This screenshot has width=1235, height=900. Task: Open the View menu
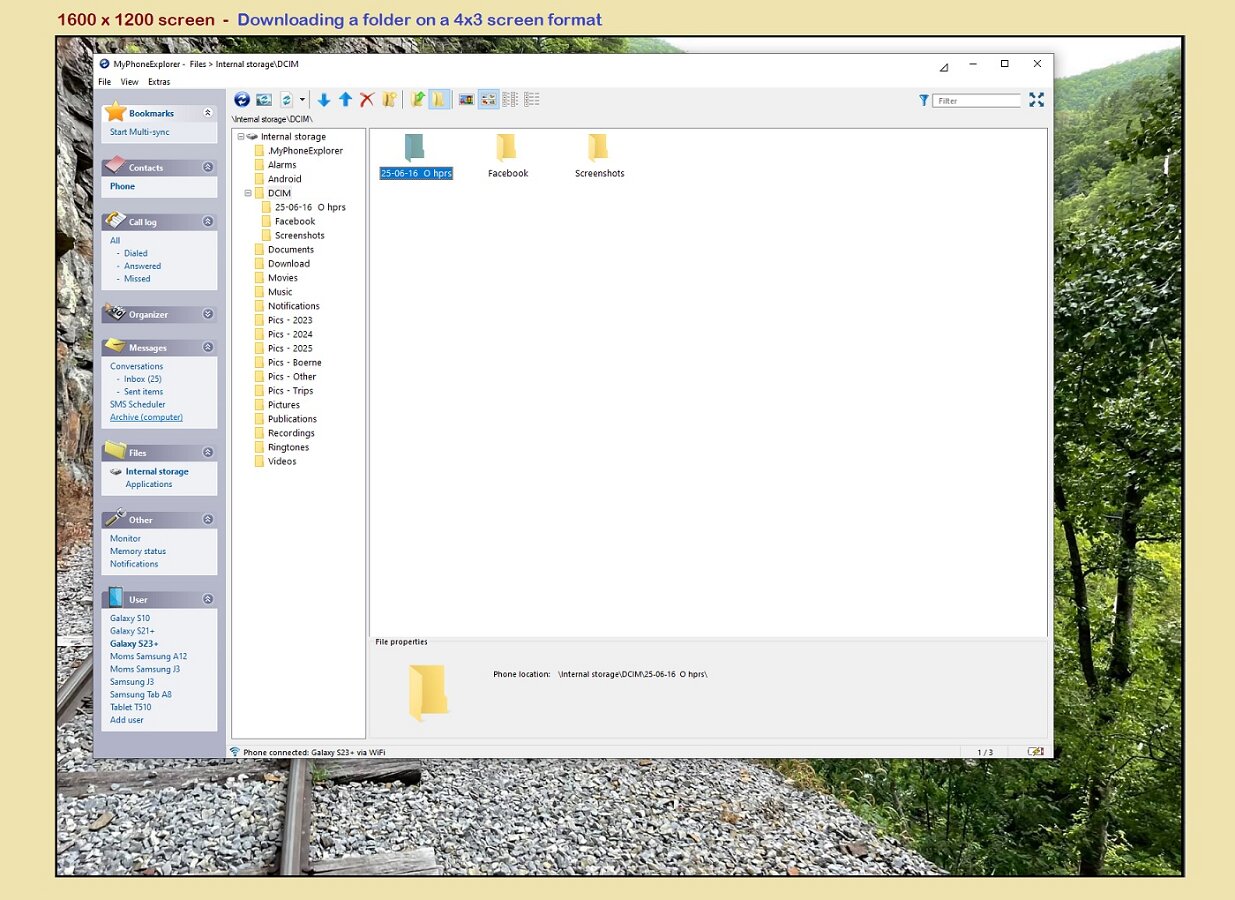(x=130, y=82)
